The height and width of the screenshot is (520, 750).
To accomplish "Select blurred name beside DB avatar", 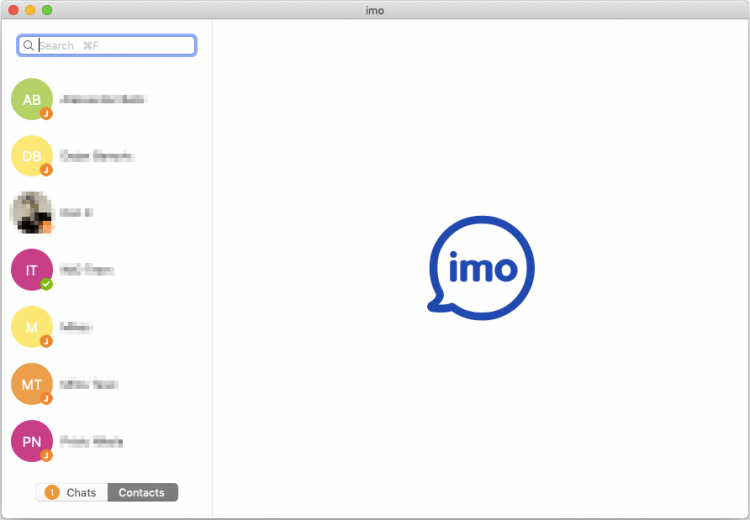I will pyautogui.click(x=97, y=156).
